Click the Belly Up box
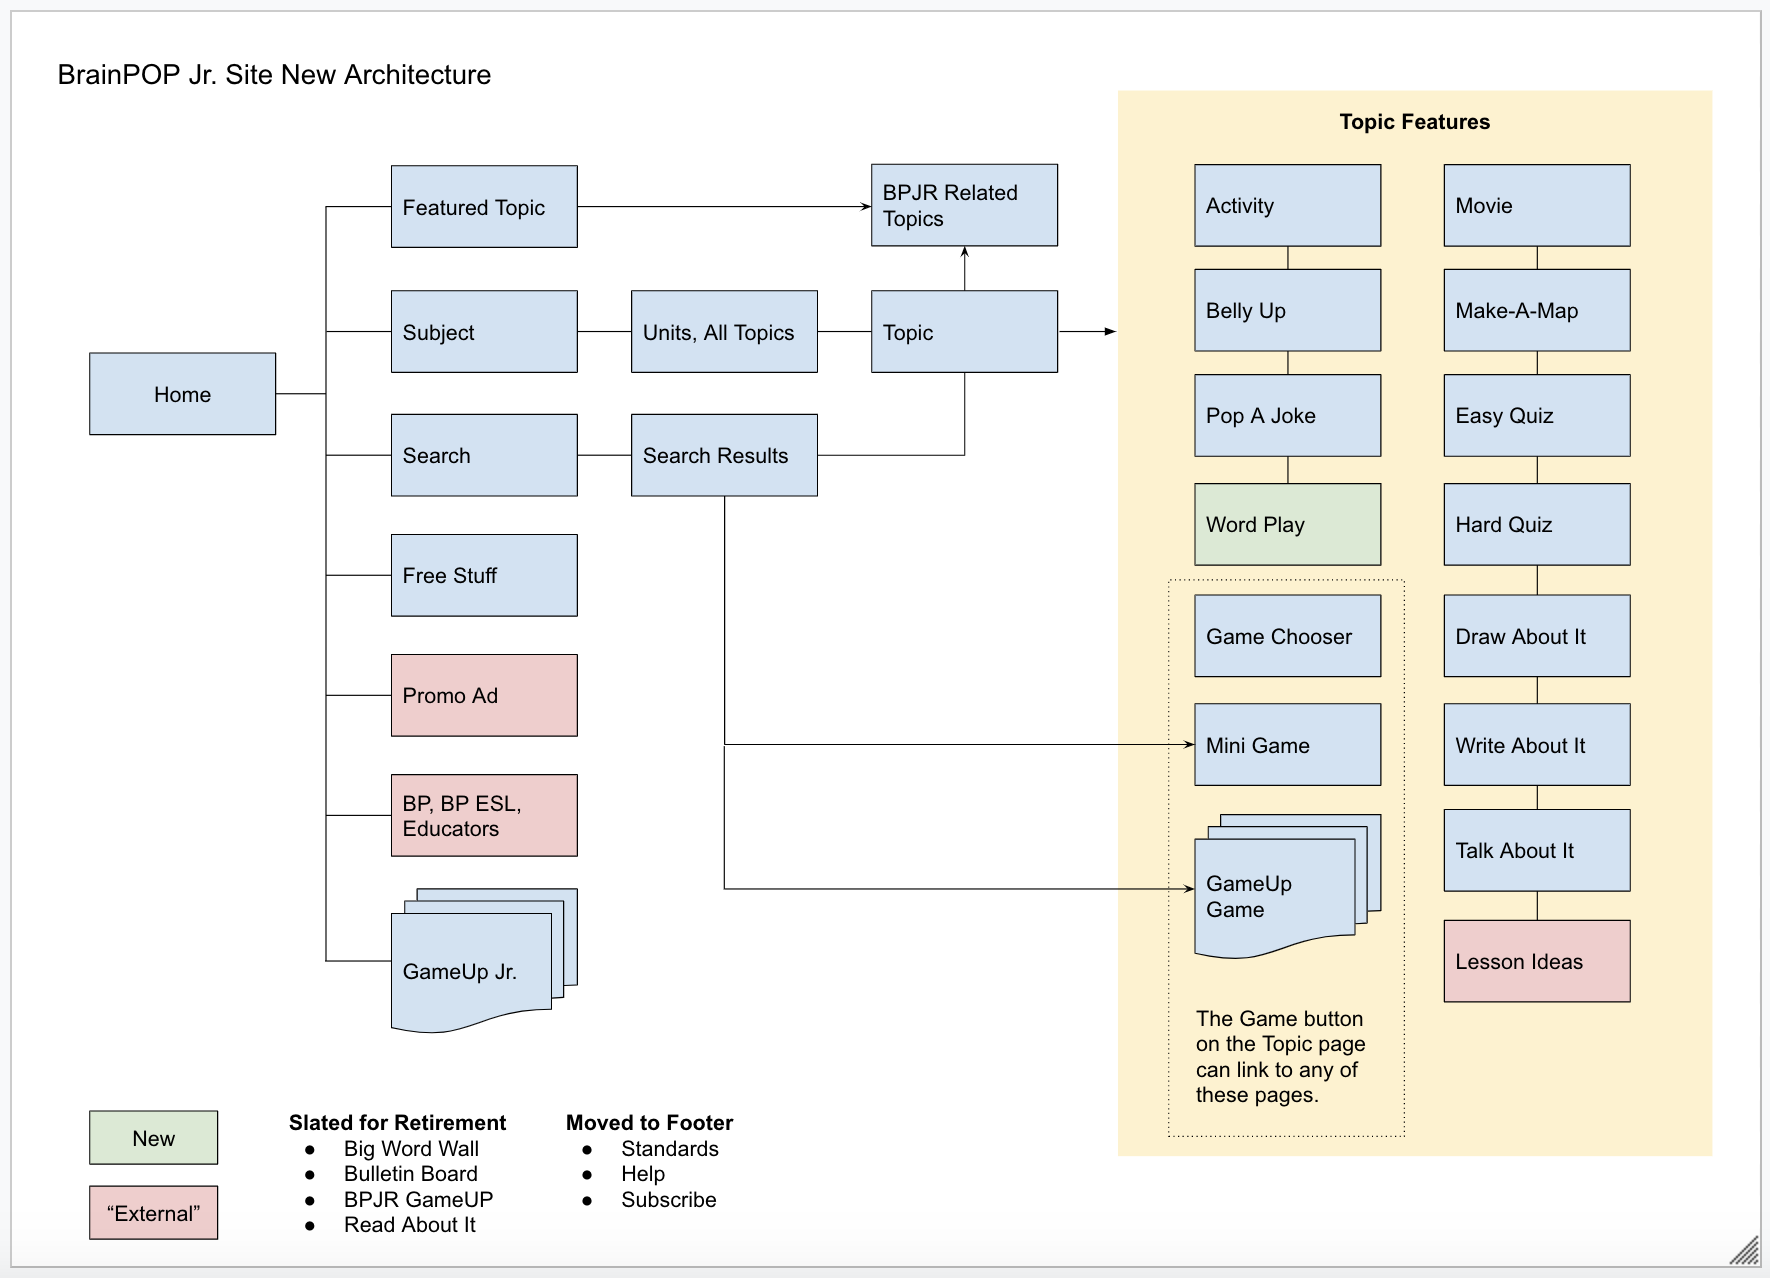The width and height of the screenshot is (1770, 1278). (1287, 310)
